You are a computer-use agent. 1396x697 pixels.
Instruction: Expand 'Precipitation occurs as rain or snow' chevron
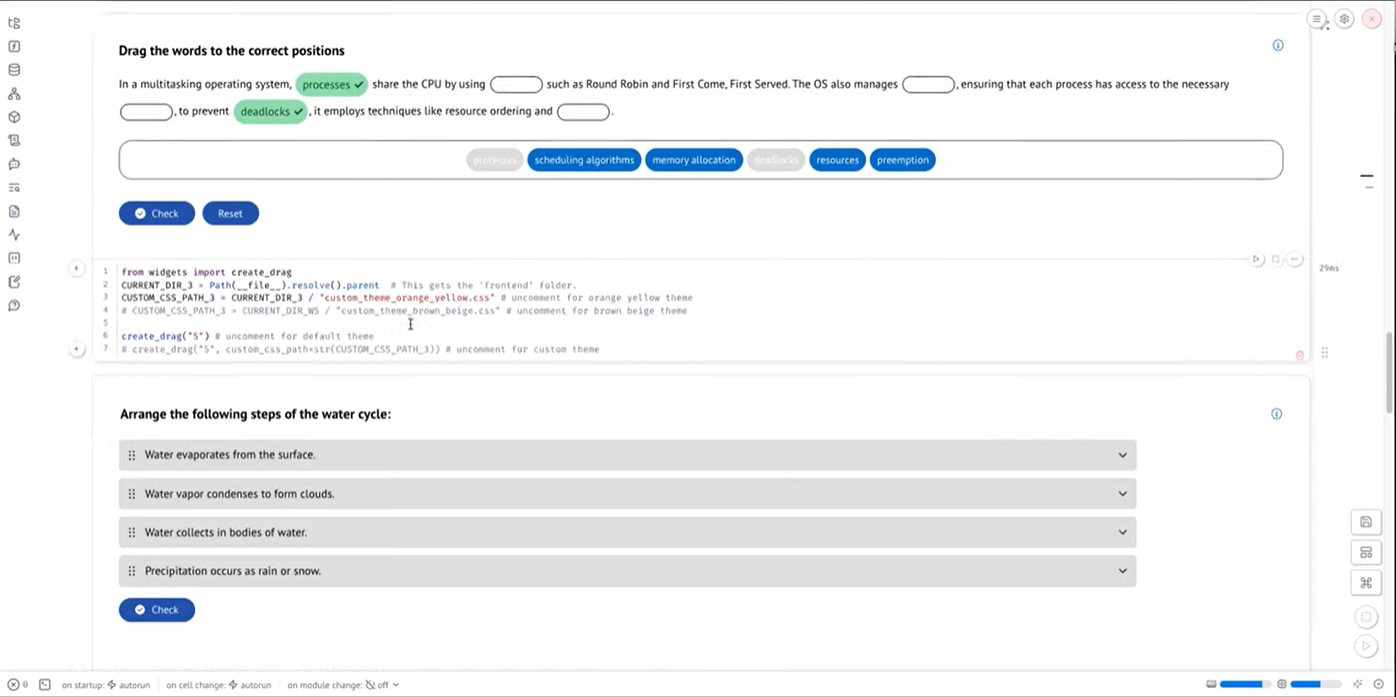[x=1122, y=571]
